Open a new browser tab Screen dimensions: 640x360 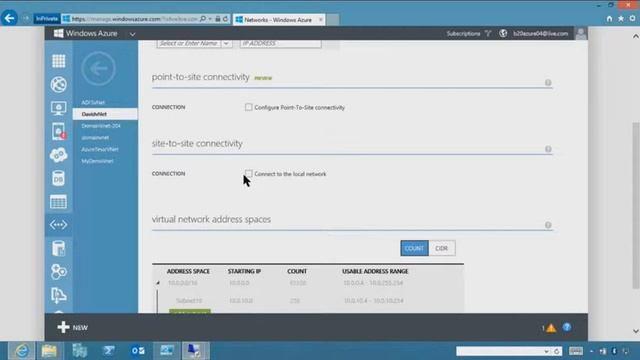(333, 20)
